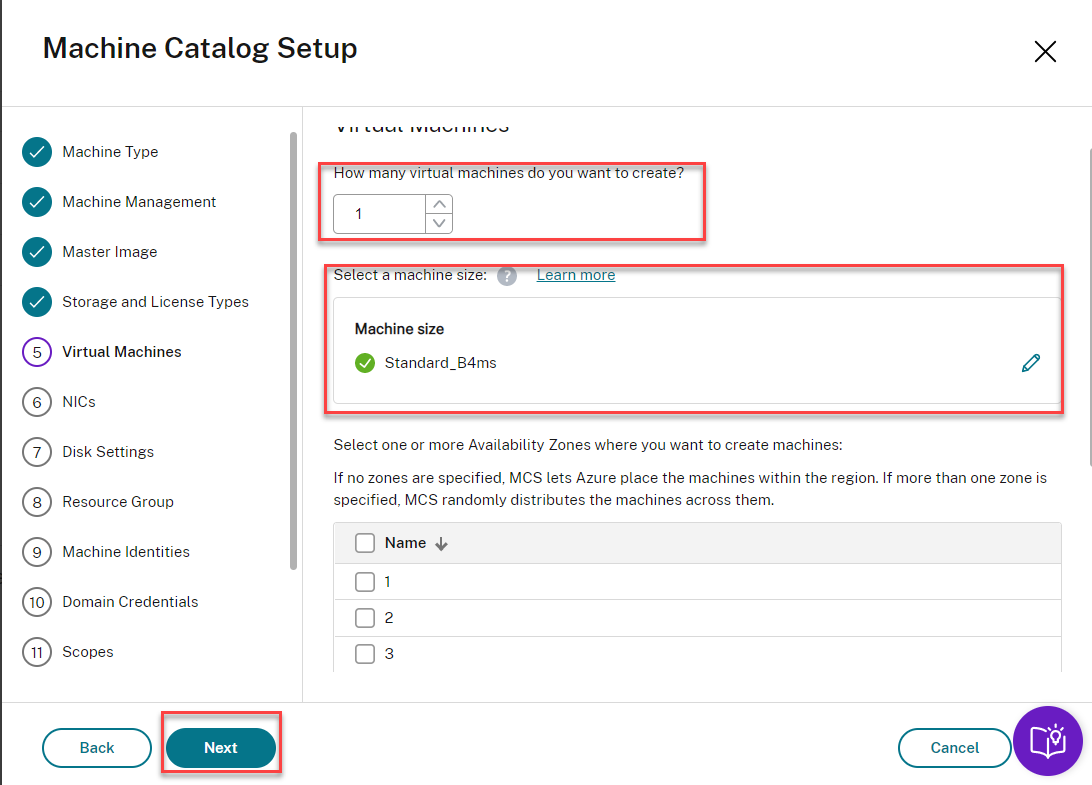1092x785 pixels.
Task: Sort zones by the Name column arrow
Action: point(441,544)
